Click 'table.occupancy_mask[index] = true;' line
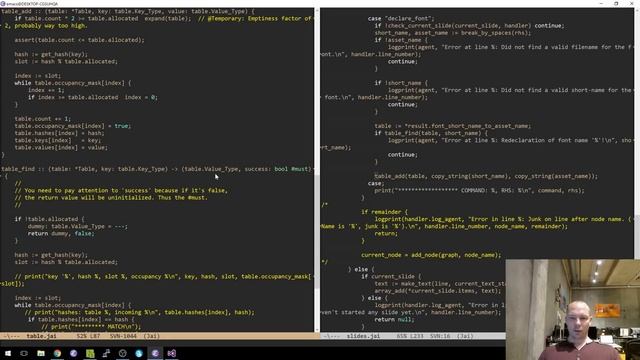This screenshot has height=360, width=640. coord(73,126)
